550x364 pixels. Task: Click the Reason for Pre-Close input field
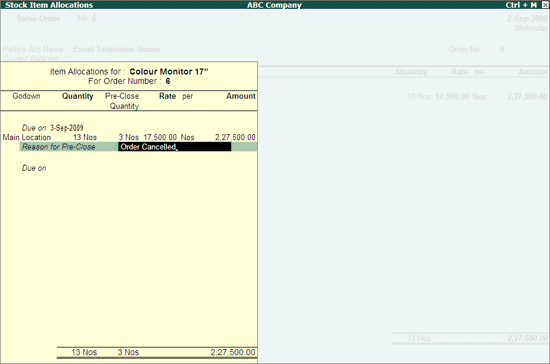point(175,147)
